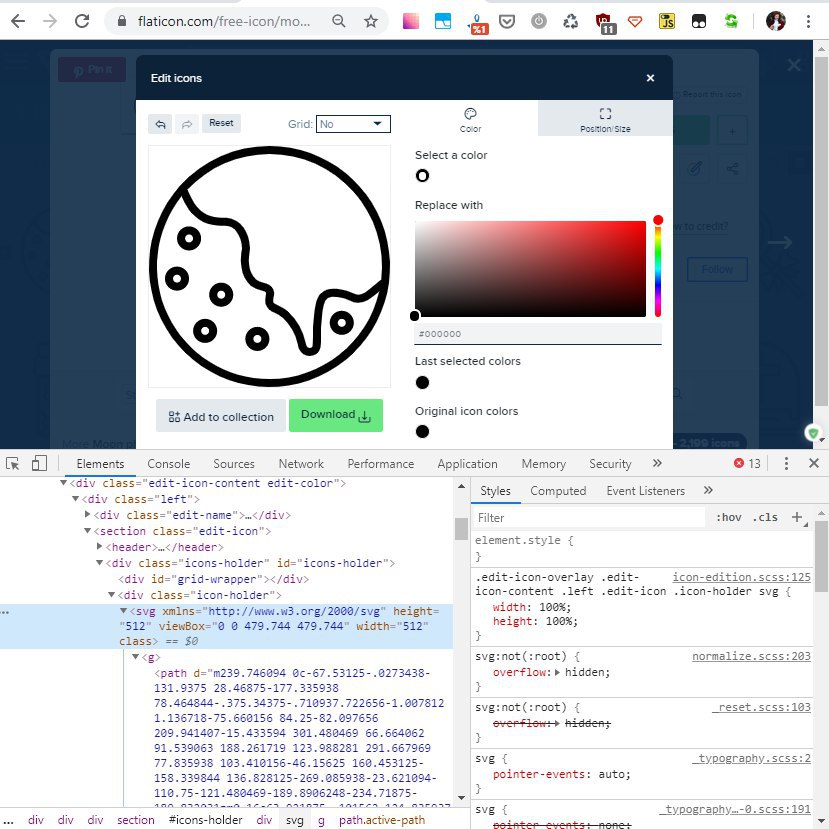The height and width of the screenshot is (829, 829).
Task: Open the Performance panel tab
Action: click(381, 464)
